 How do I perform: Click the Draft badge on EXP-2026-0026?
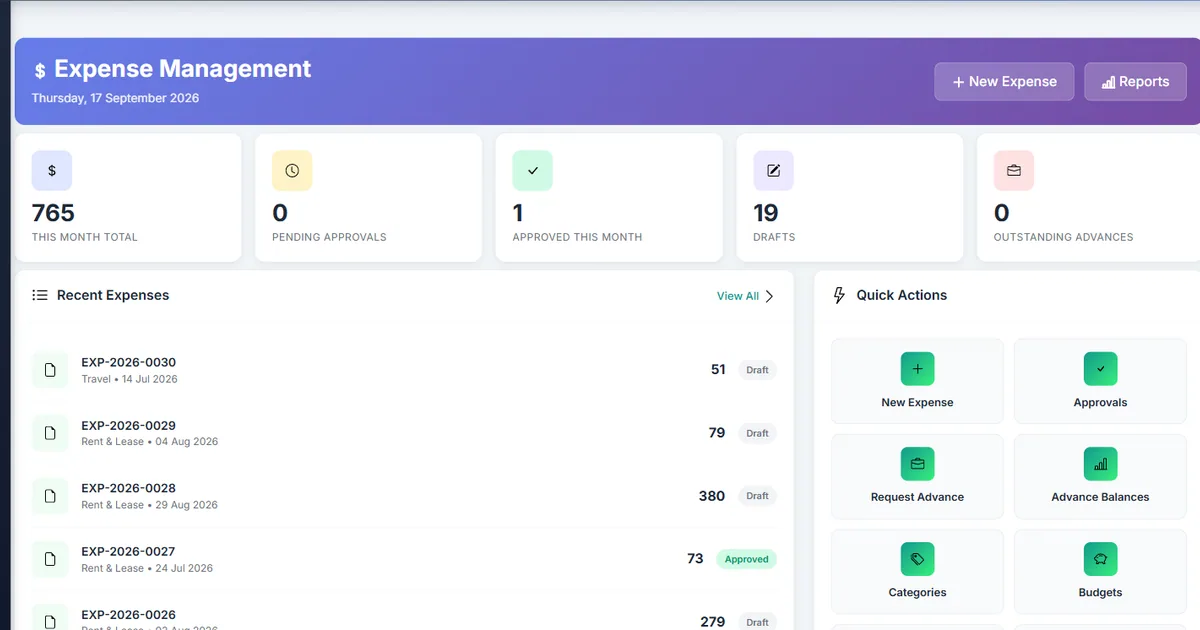click(x=757, y=622)
